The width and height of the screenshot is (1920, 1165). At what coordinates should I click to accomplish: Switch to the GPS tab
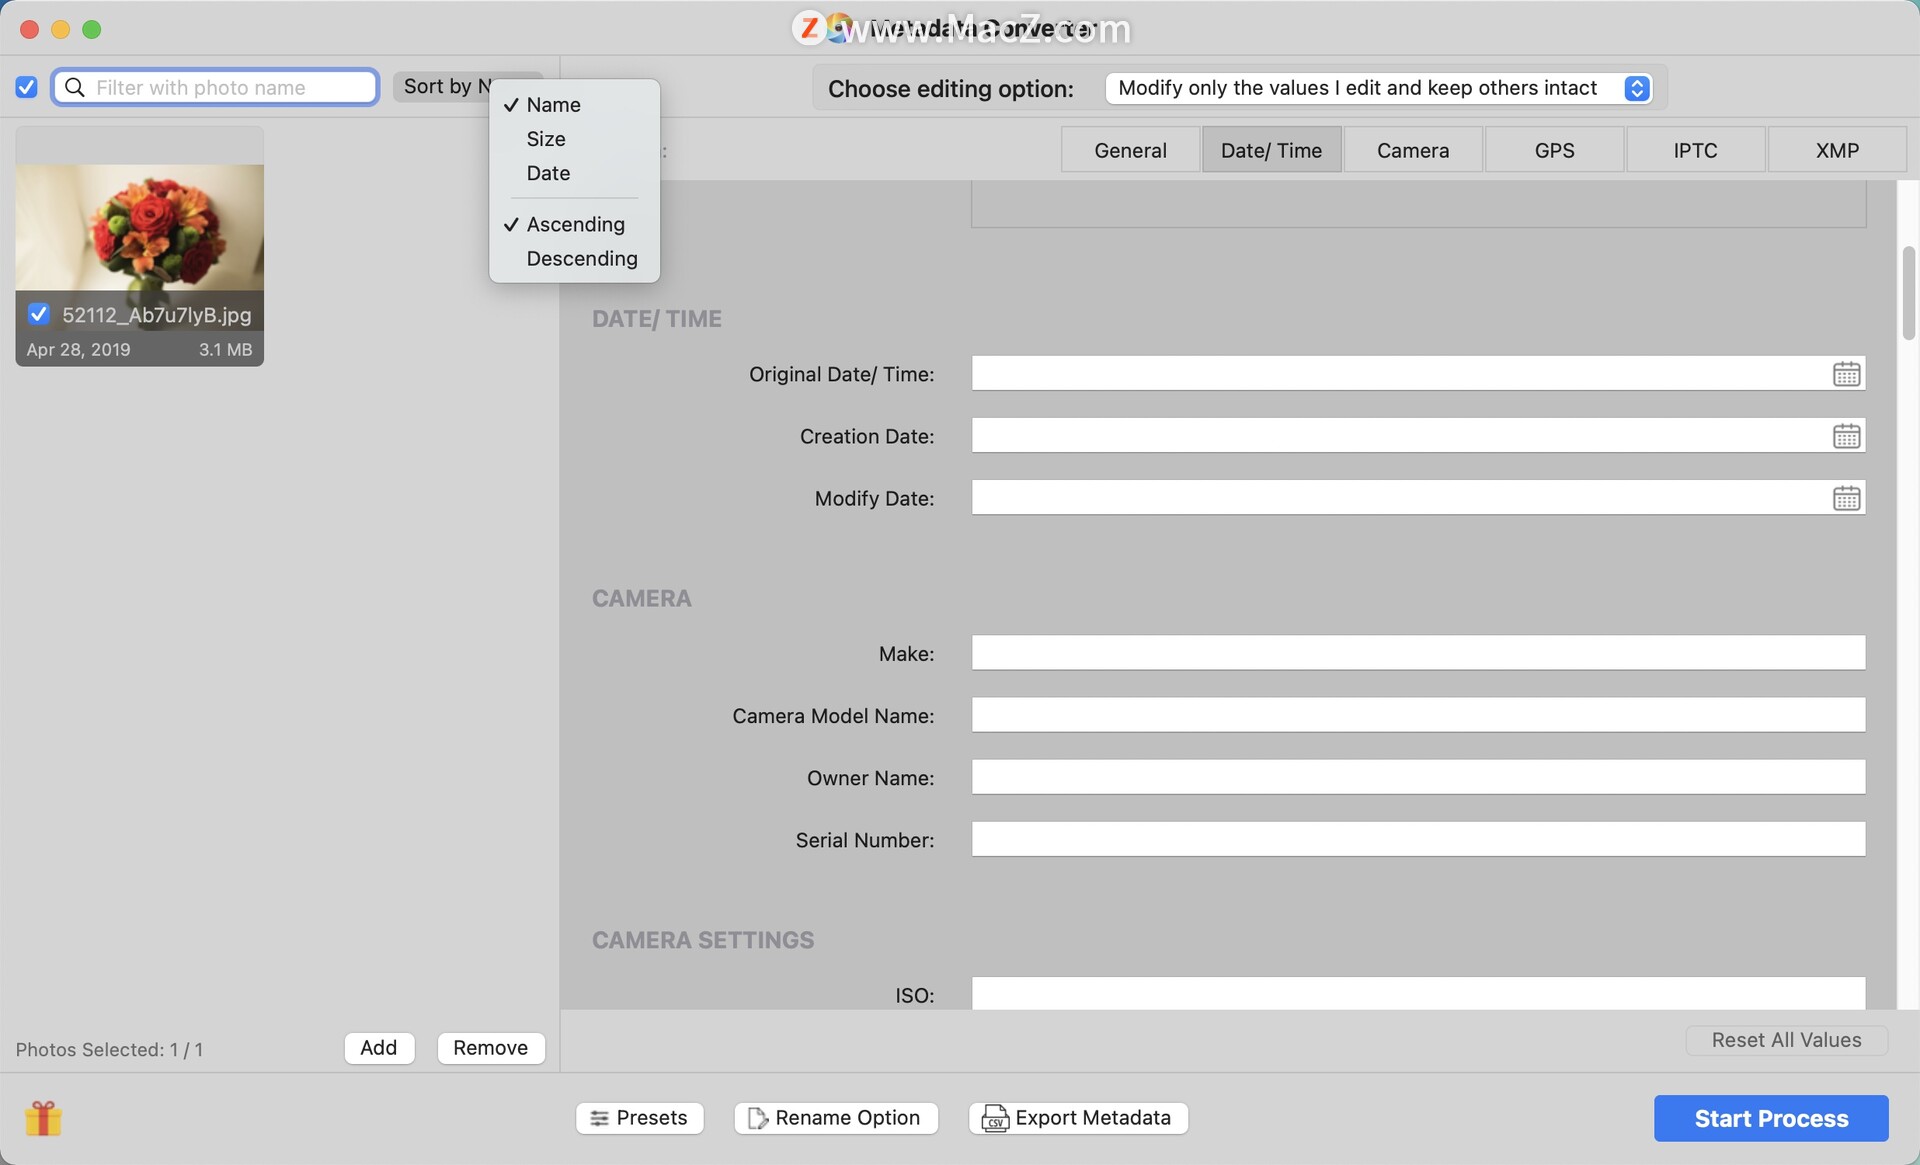click(x=1554, y=150)
